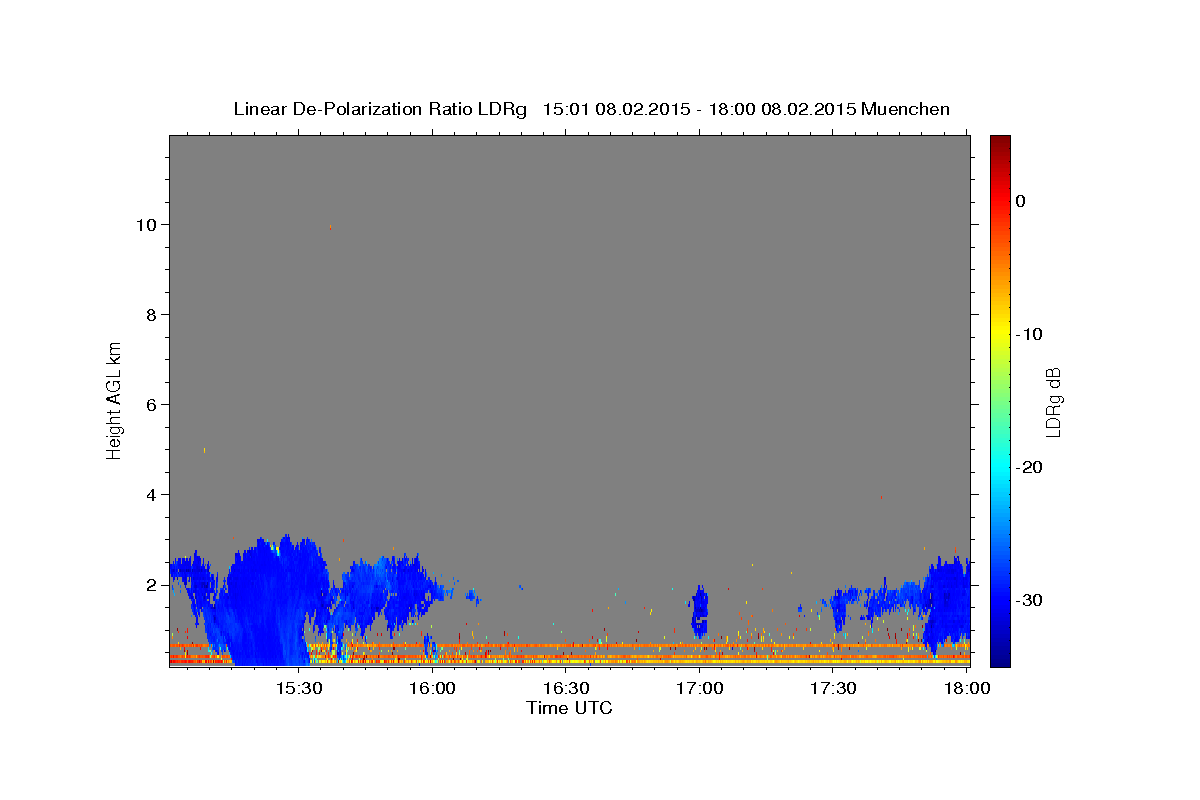The height and width of the screenshot is (800, 1200).
Task: Click the 'Height AGL km' axis label
Action: pos(115,400)
